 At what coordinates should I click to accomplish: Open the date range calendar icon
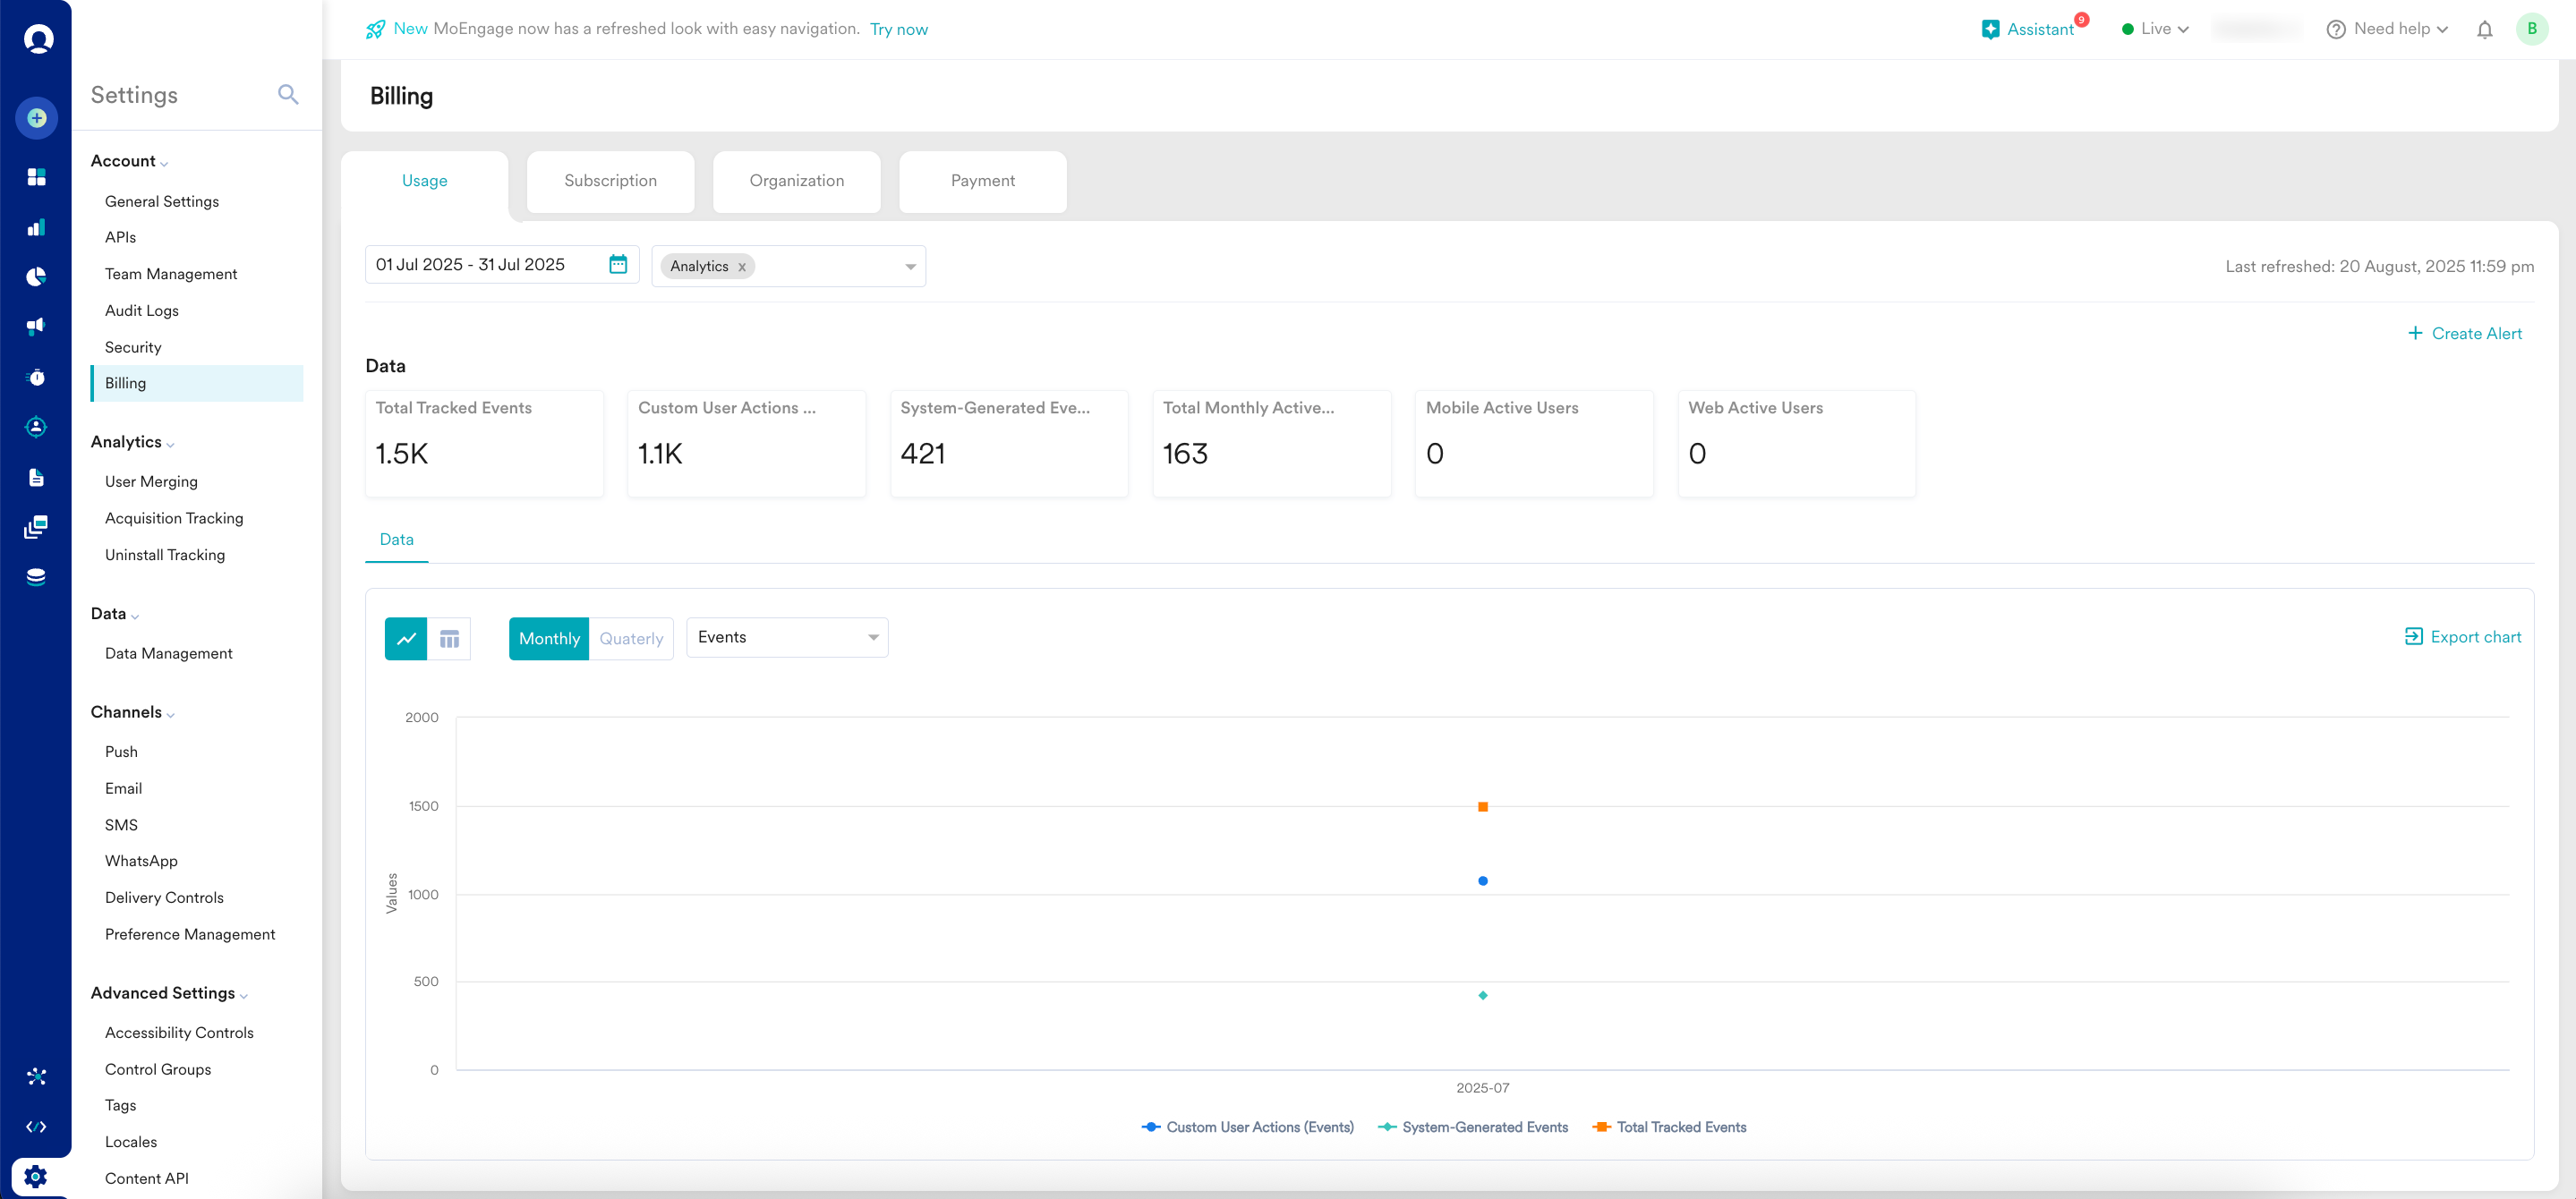point(618,264)
